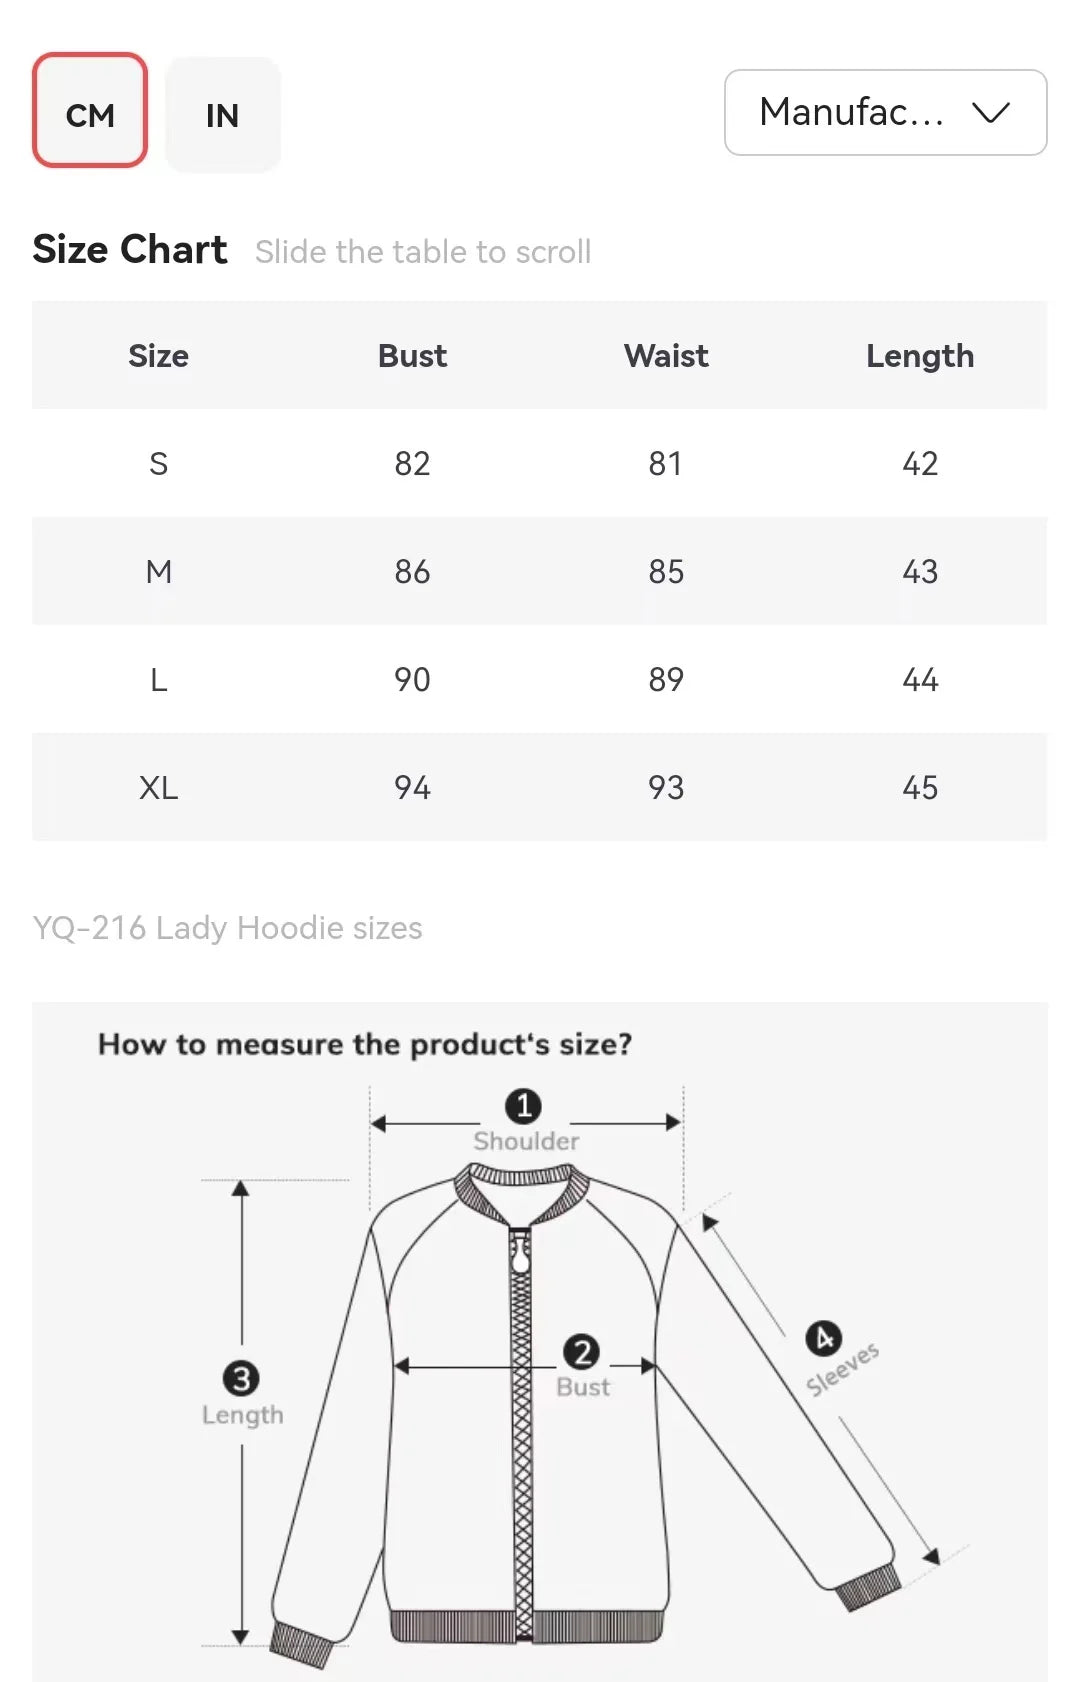Select the S size row
This screenshot has width=1080, height=1682.
pyautogui.click(x=158, y=464)
